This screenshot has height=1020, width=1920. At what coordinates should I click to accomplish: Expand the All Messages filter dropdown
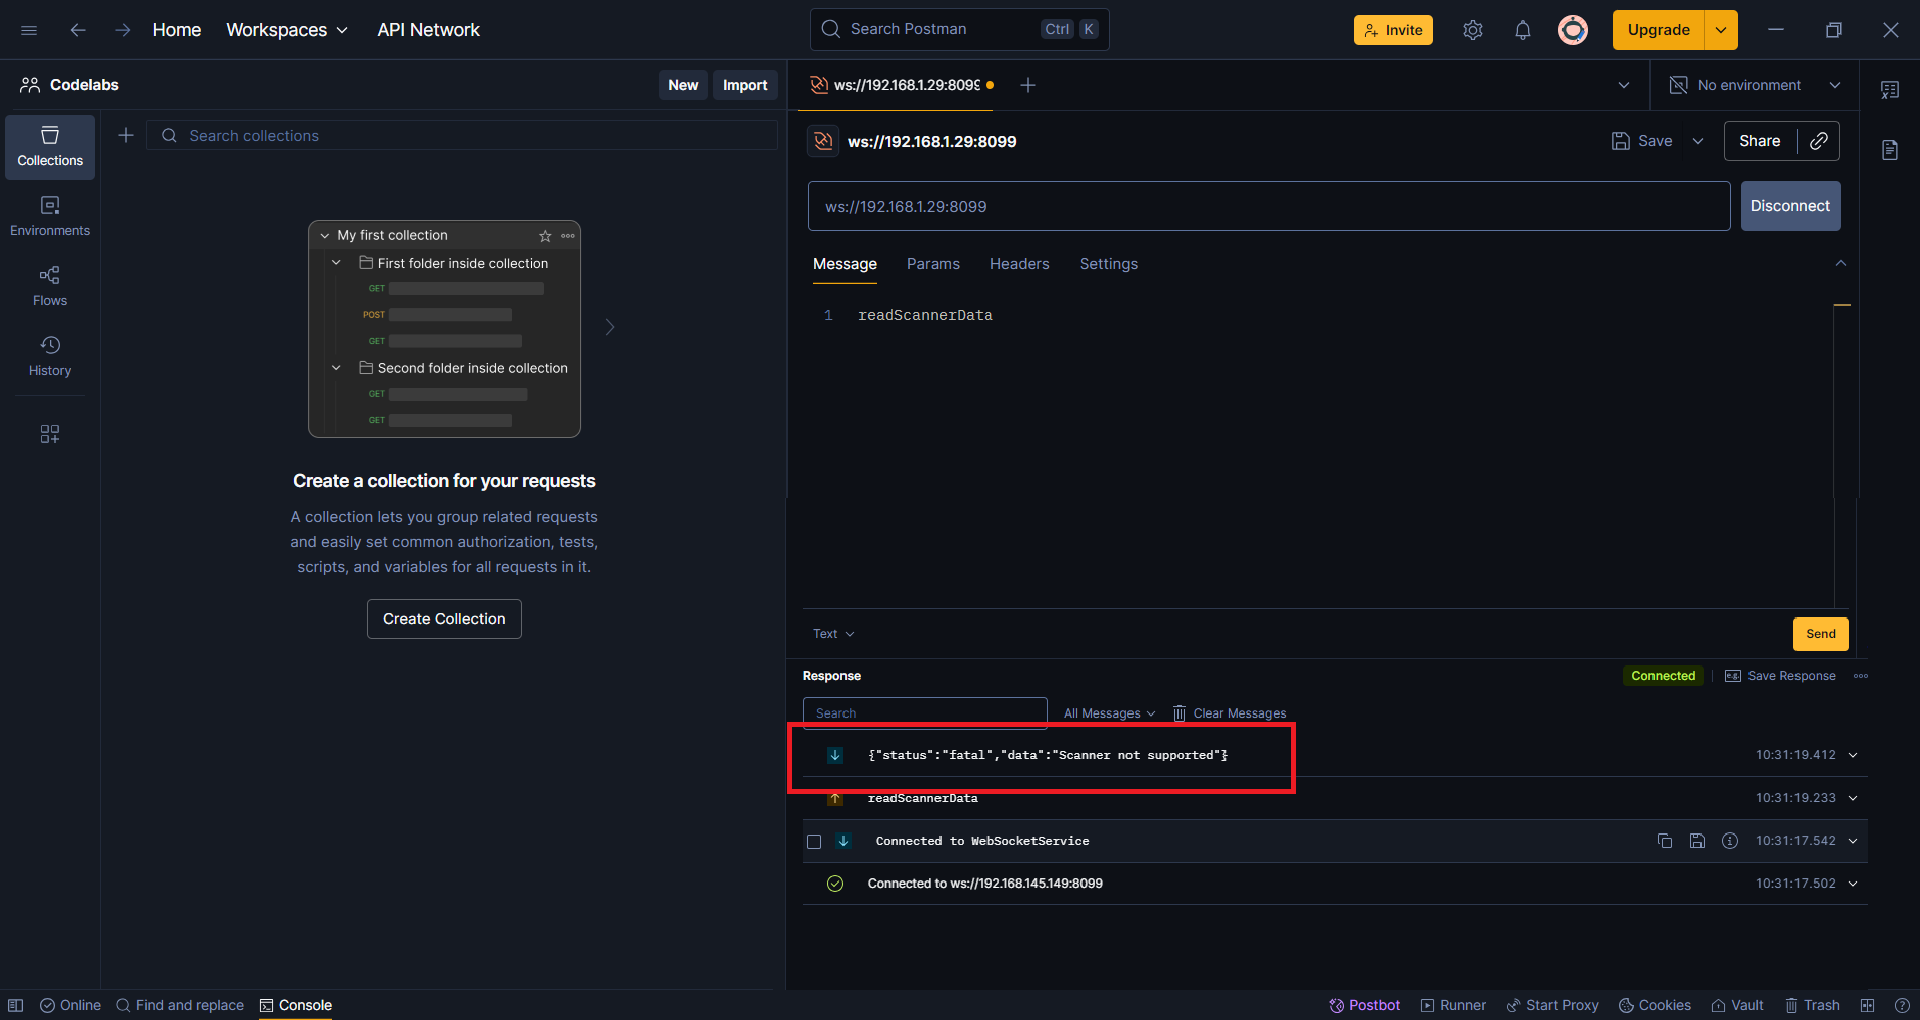[x=1109, y=713]
